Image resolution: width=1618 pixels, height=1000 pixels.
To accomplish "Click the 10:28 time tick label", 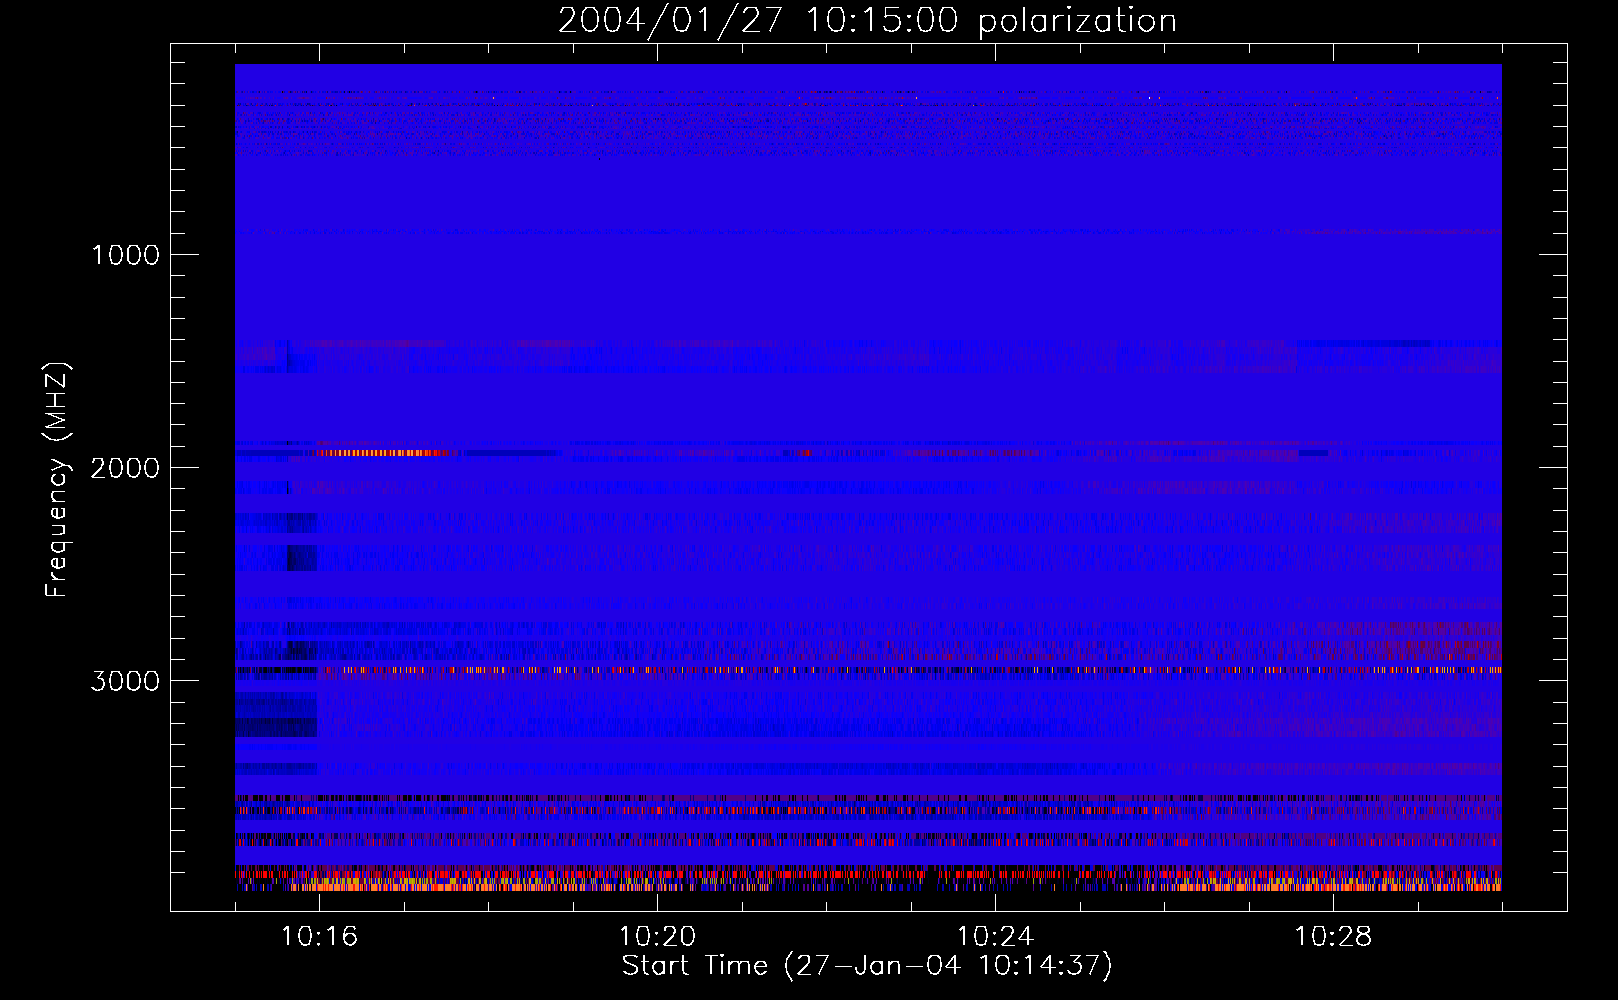I will tap(1333, 937).
